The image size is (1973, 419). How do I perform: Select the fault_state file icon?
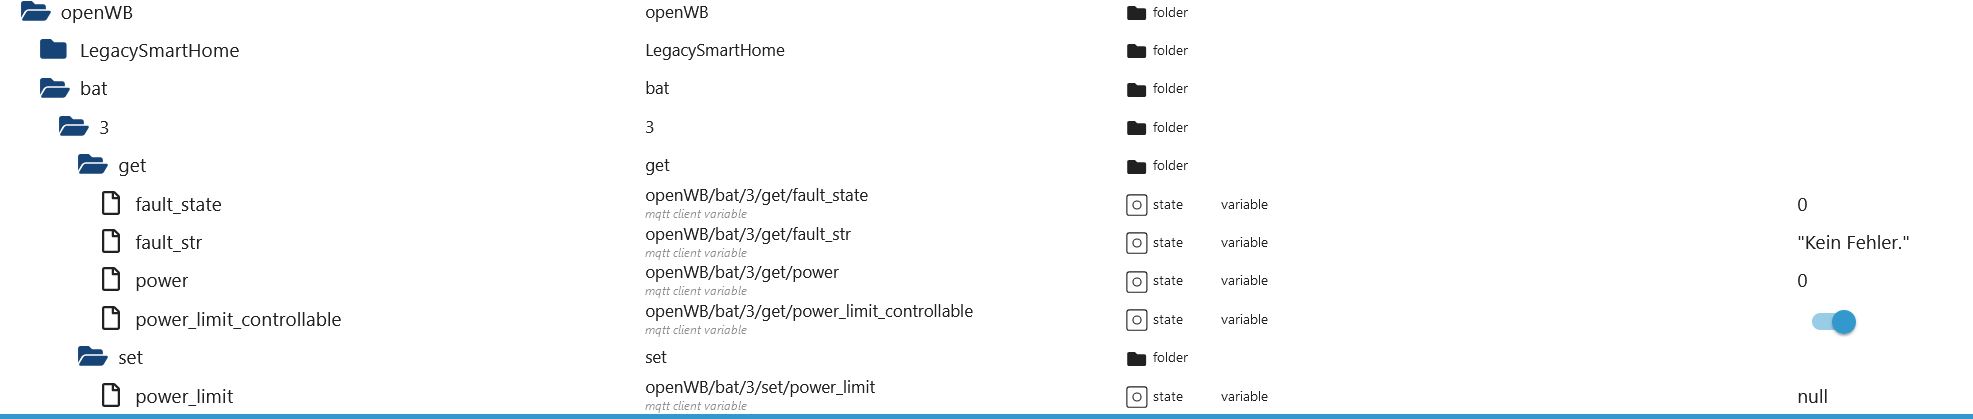pos(111,204)
